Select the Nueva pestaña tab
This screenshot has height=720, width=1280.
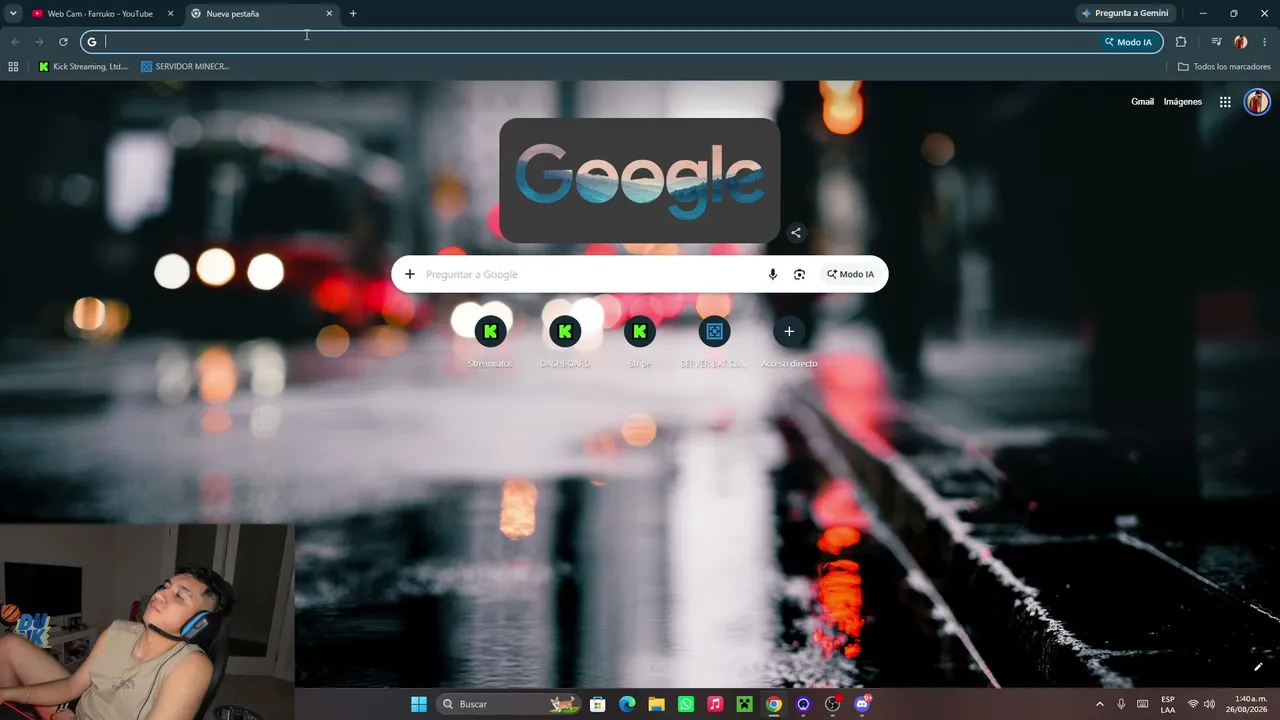point(262,14)
